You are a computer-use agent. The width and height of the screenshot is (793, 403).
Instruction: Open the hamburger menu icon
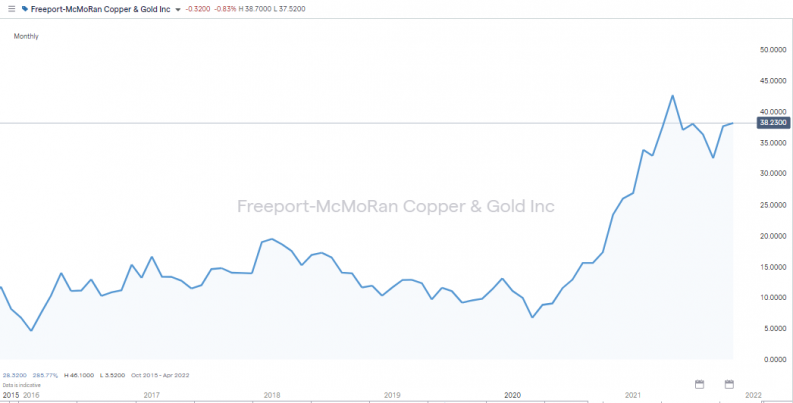[x=10, y=9]
